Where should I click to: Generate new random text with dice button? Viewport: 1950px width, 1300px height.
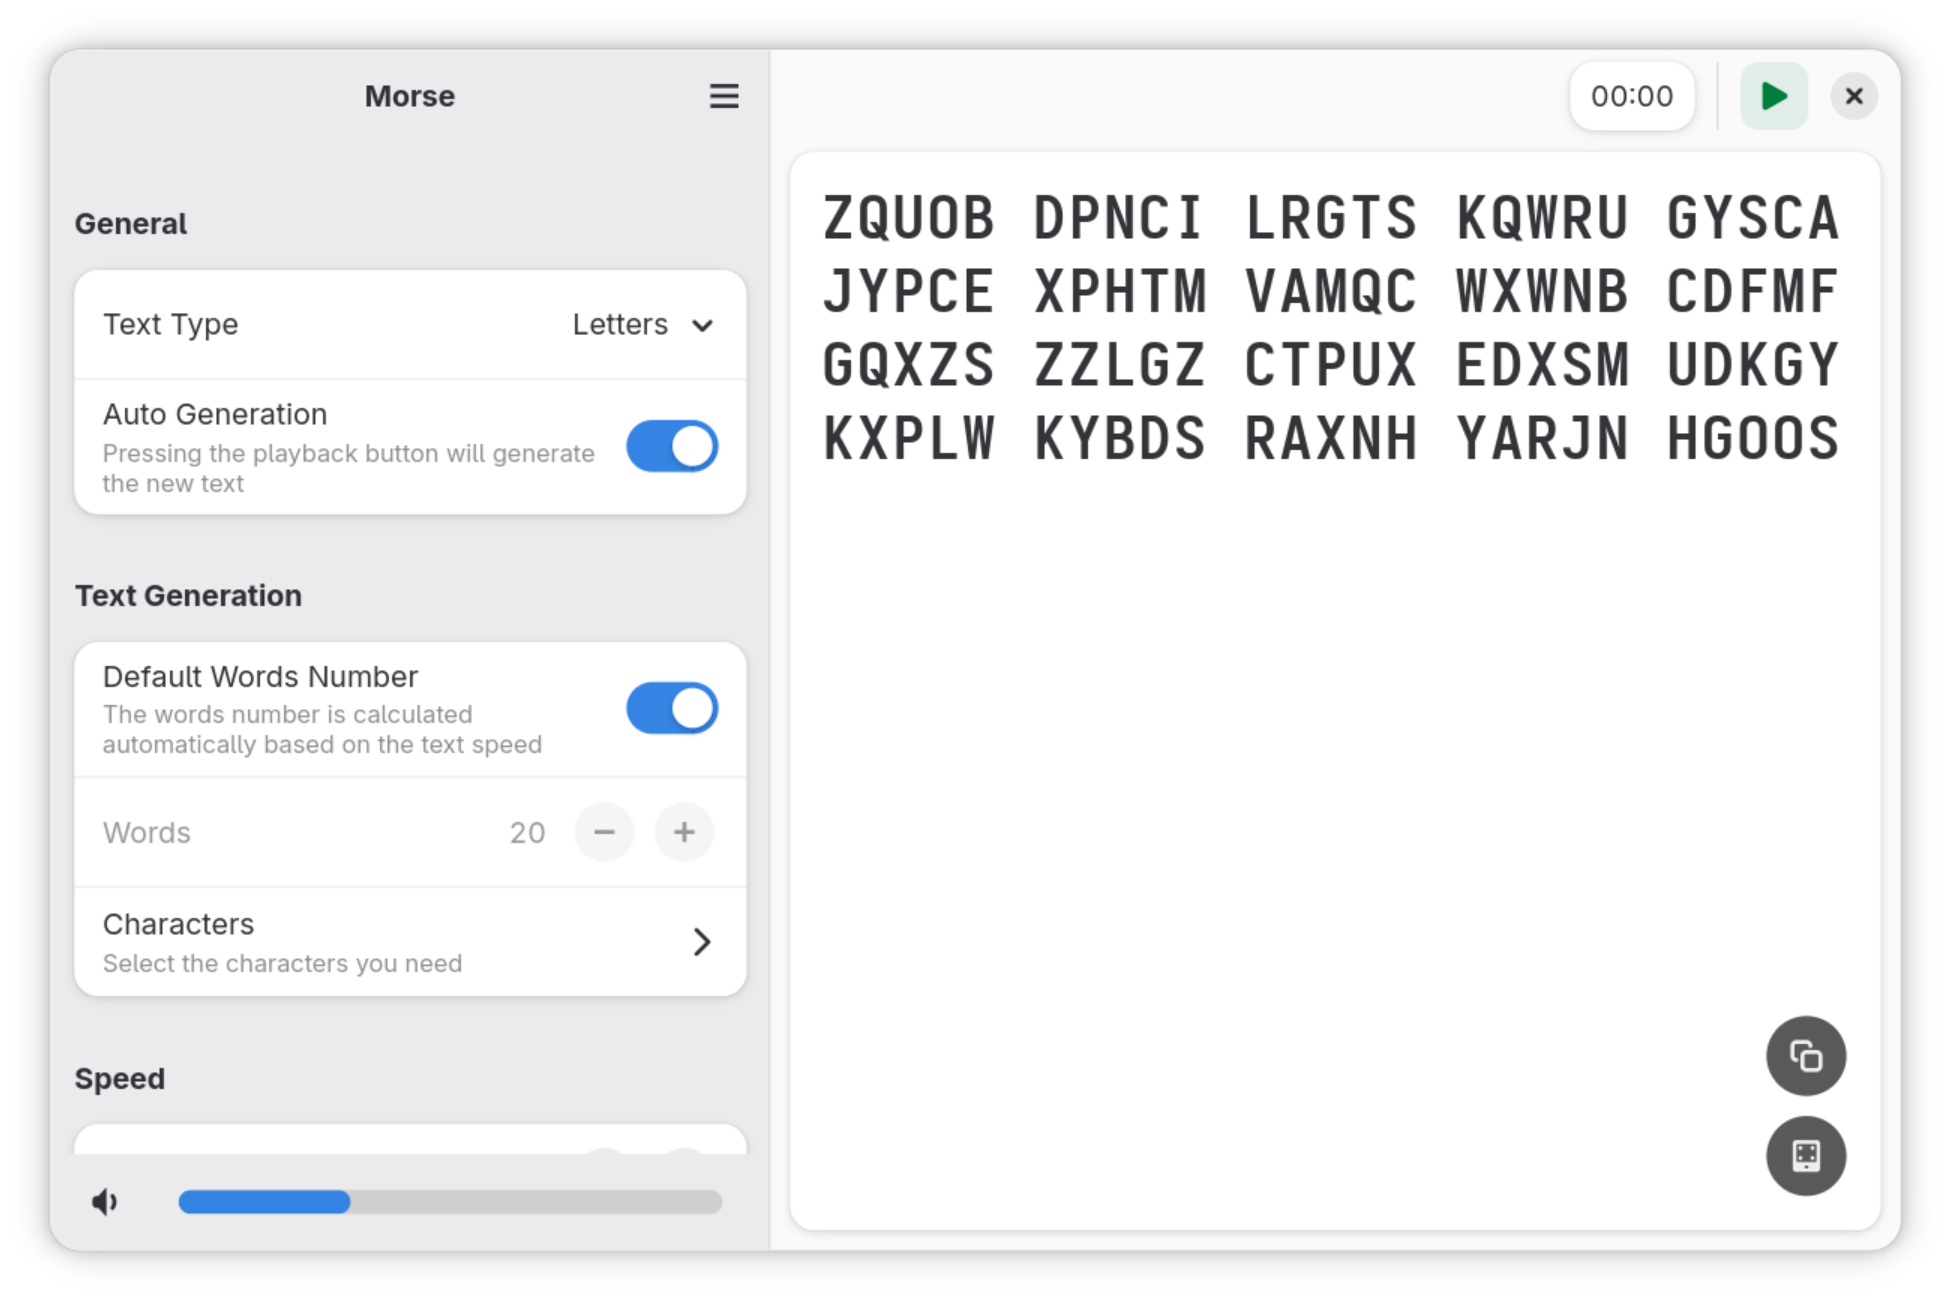(x=1805, y=1156)
